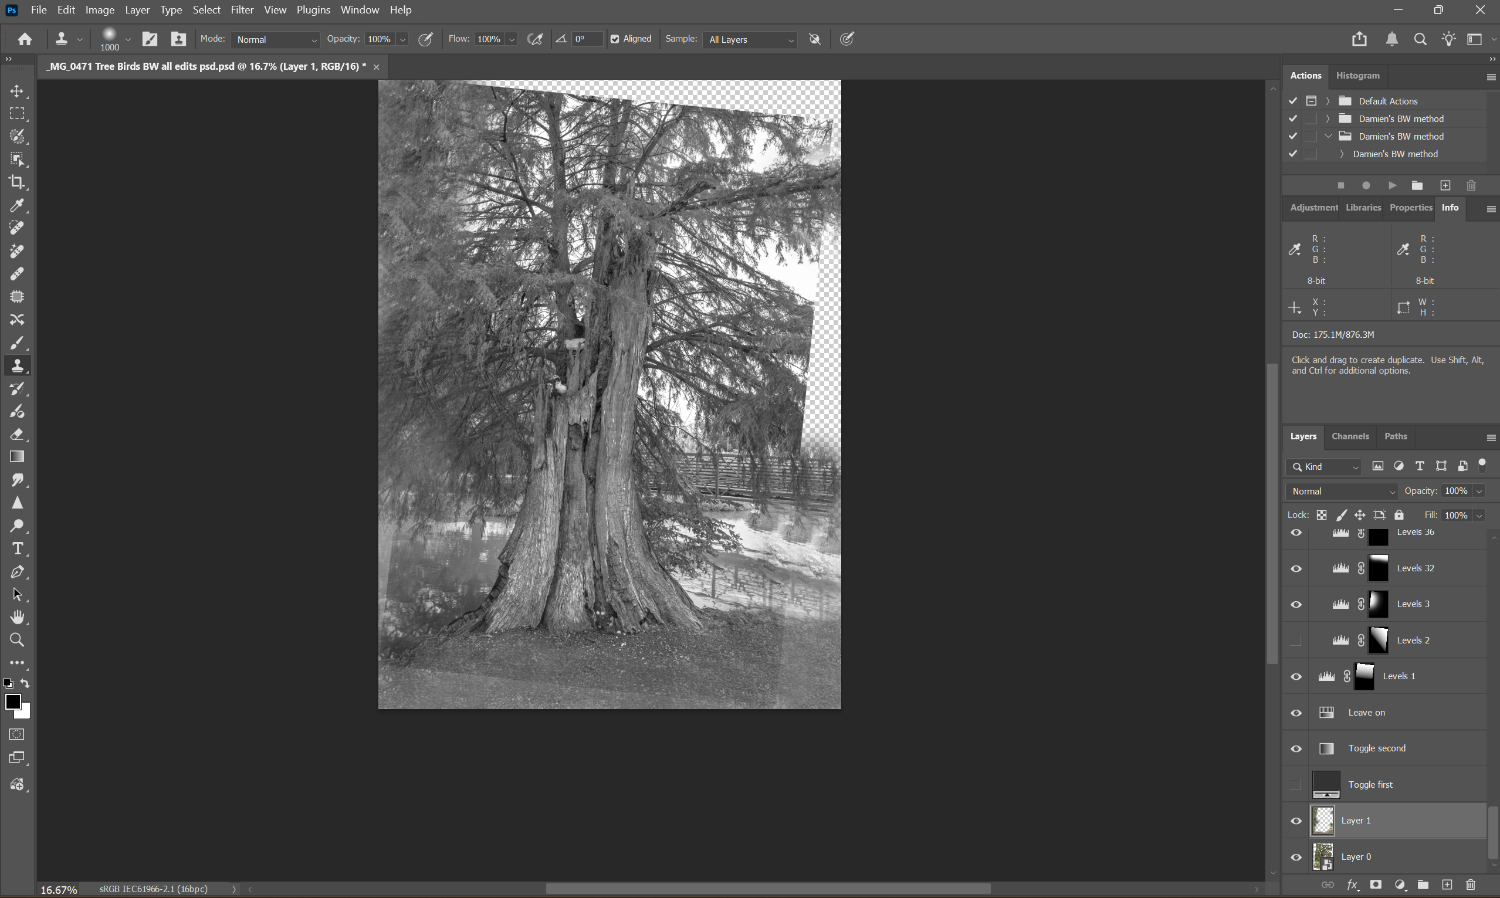Pick the Eyedropper tool
This screenshot has width=1500, height=898.
pyautogui.click(x=17, y=205)
